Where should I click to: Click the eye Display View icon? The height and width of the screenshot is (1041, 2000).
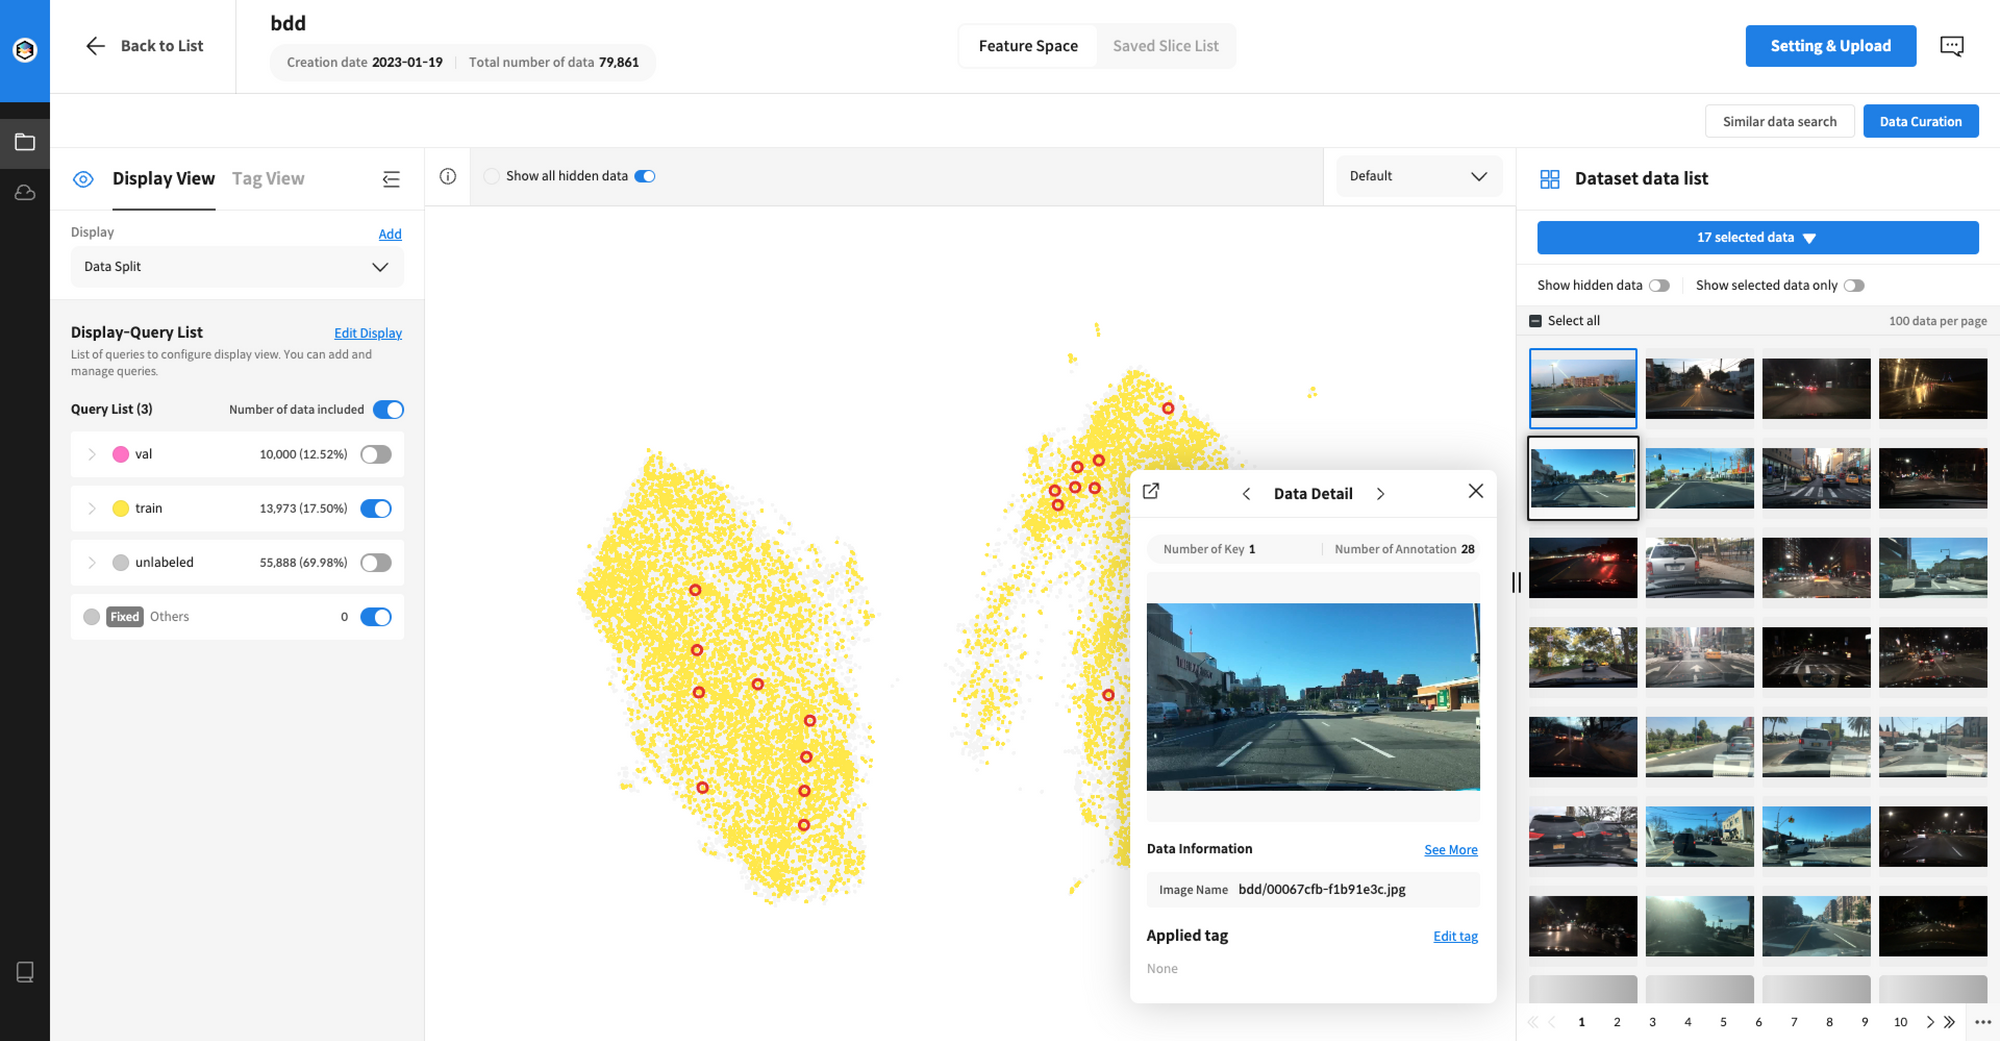click(84, 179)
